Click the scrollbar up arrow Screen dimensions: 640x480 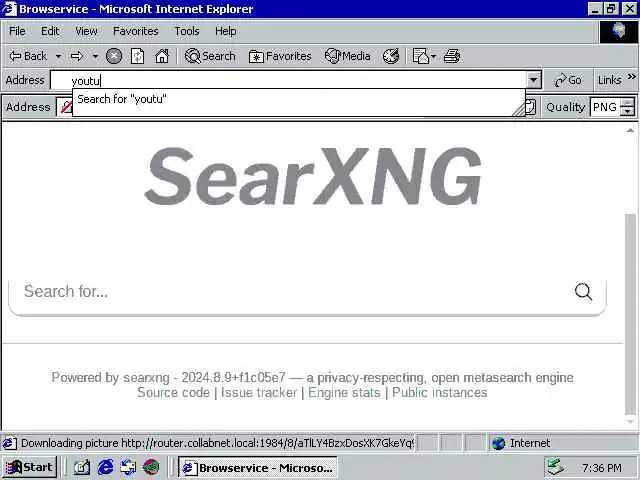[x=631, y=130]
